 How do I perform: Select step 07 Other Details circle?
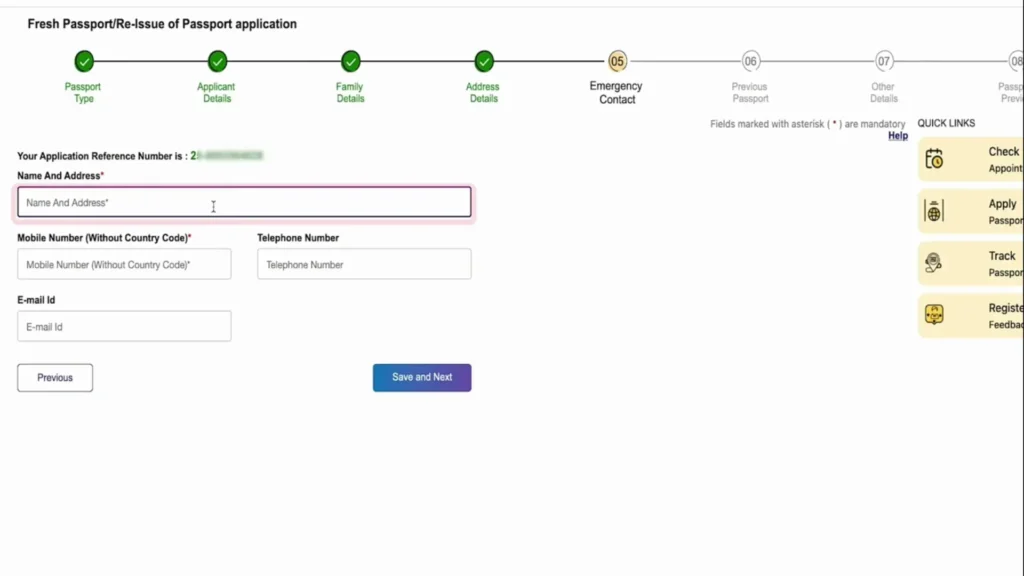pyautogui.click(x=884, y=61)
